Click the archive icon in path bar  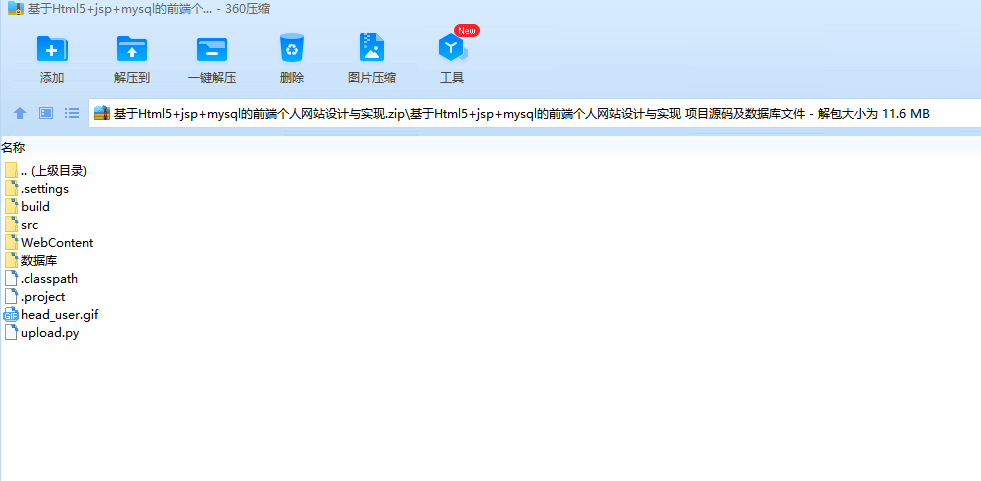tap(101, 113)
